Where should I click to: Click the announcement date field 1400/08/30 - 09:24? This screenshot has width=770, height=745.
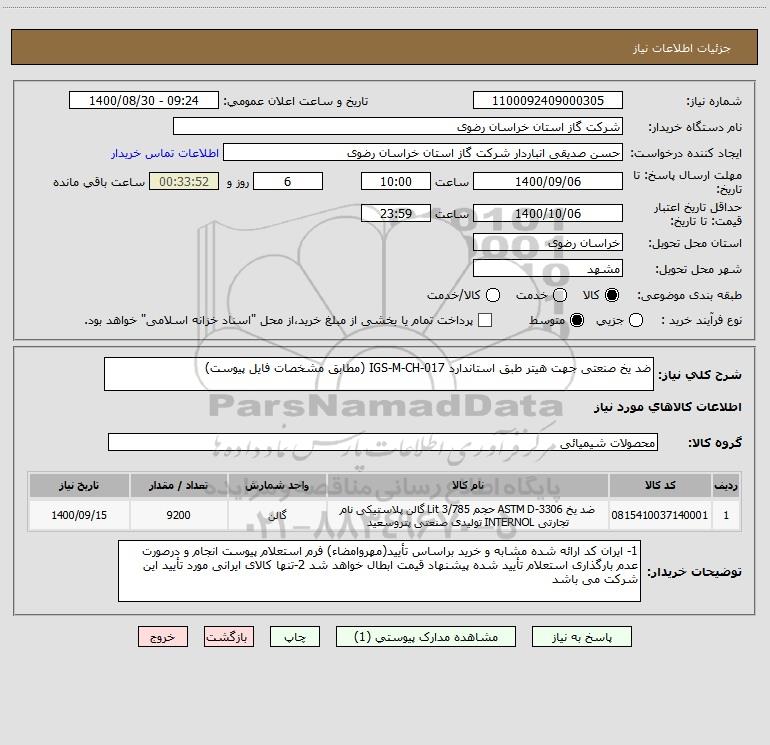coord(144,101)
